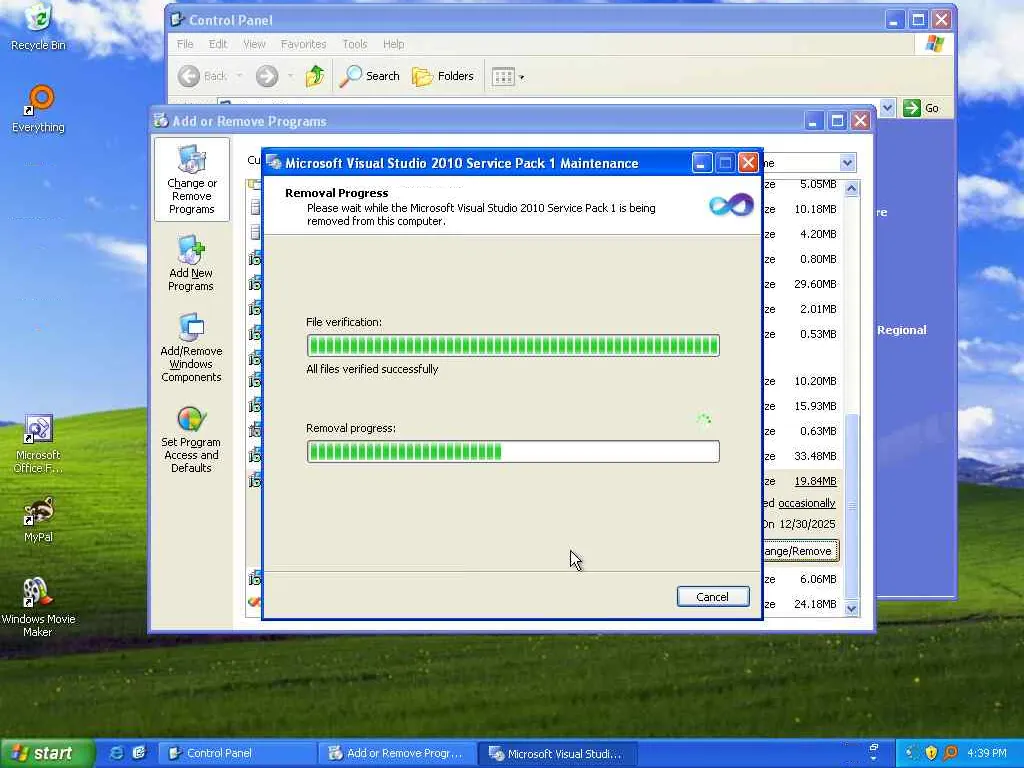The image size is (1024, 768).
Task: Open the Sort by dropdown in Add or Remove Programs
Action: (x=847, y=163)
